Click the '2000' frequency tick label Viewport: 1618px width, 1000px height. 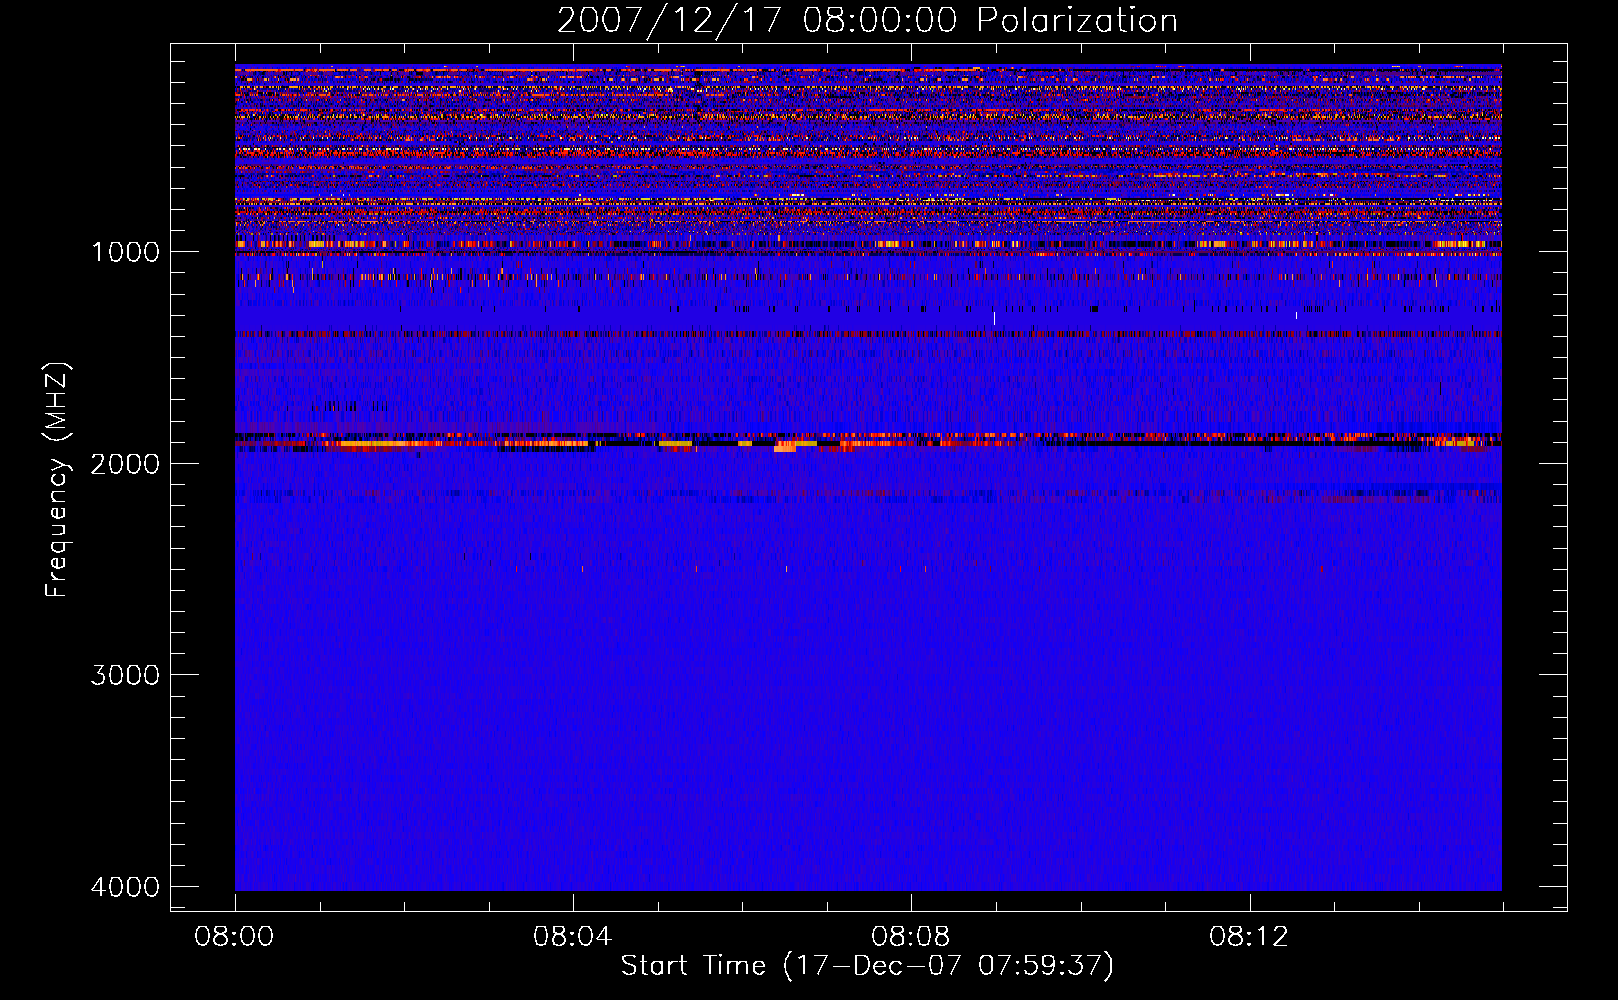click(125, 463)
